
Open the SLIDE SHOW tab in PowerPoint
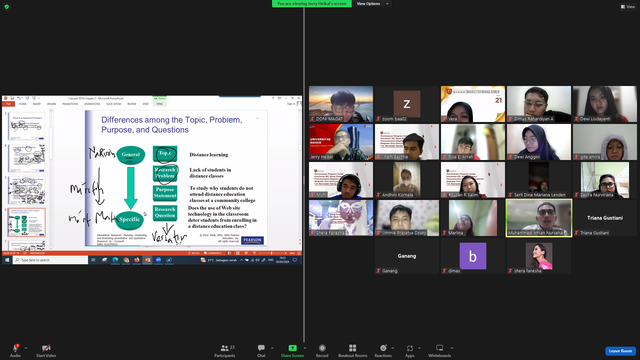click(x=113, y=104)
